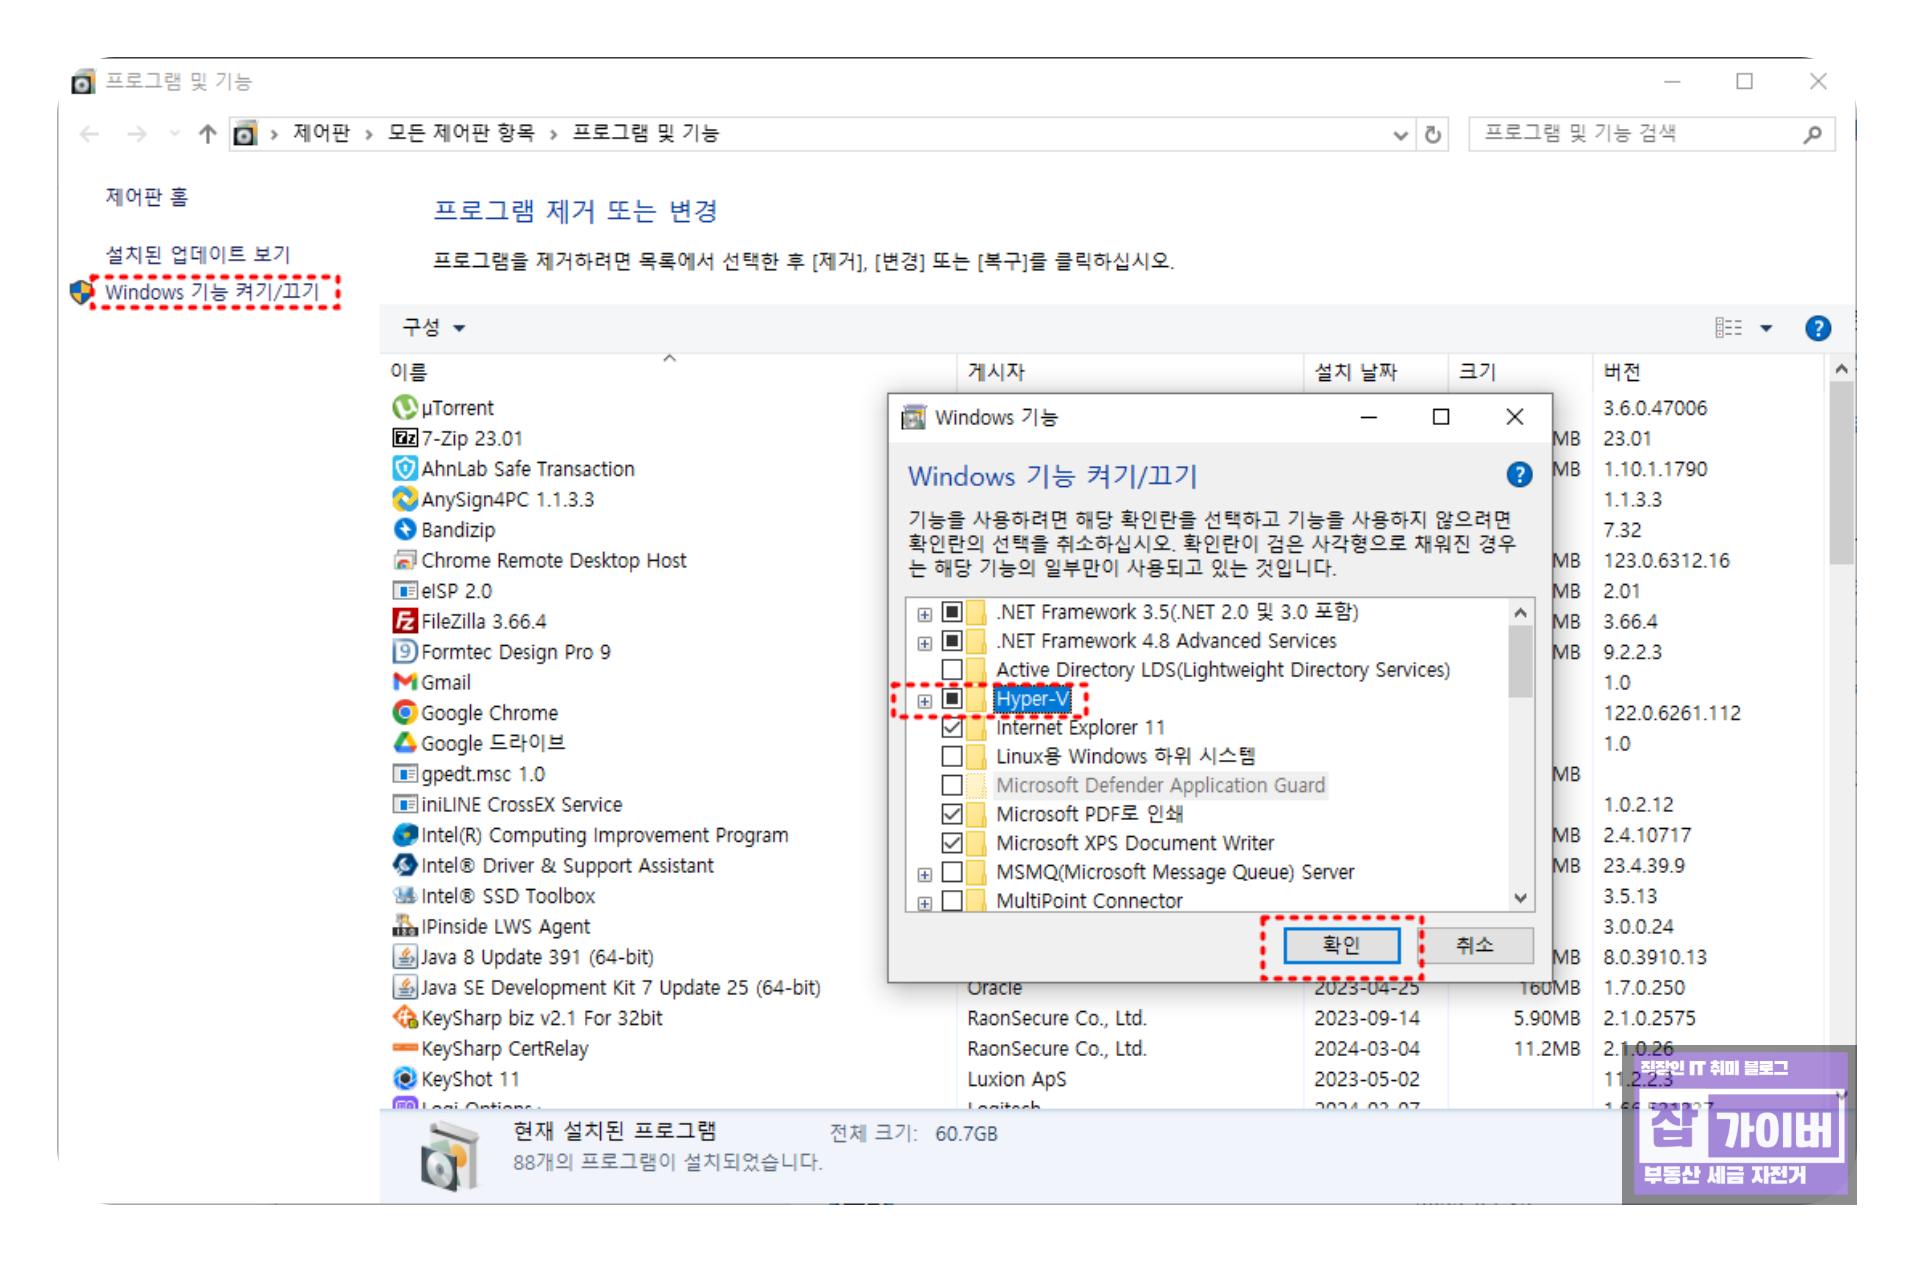1914x1262 pixels.
Task: Open the 구성 dropdown menu
Action: point(434,328)
